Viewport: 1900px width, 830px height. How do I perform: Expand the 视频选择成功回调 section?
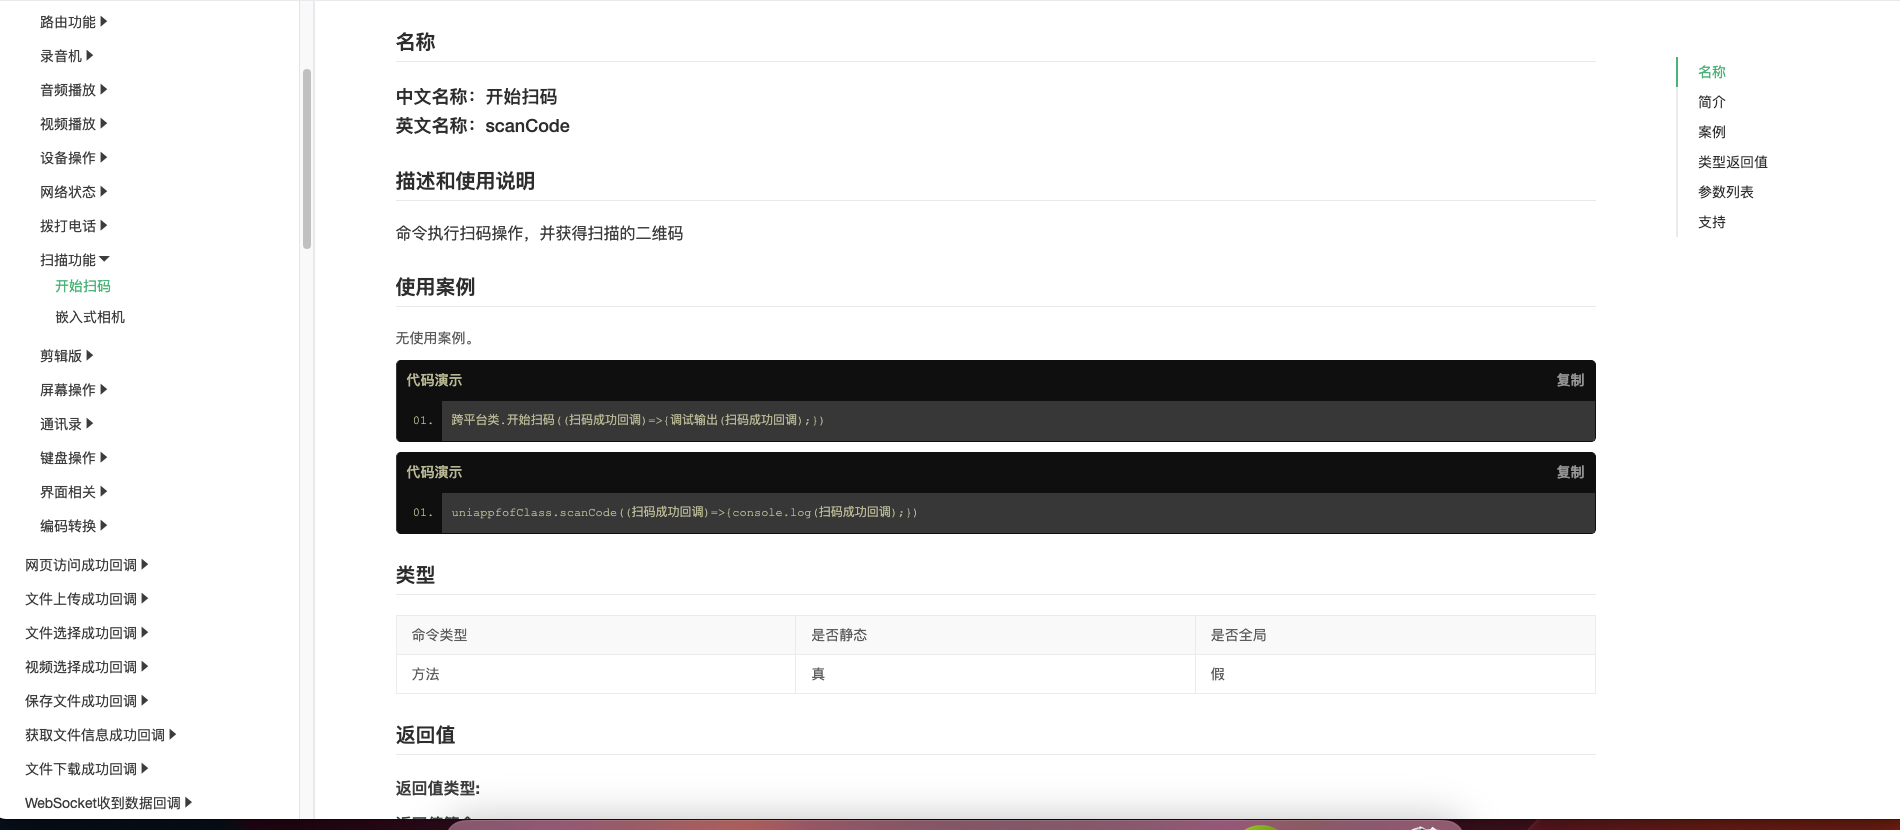[86, 667]
